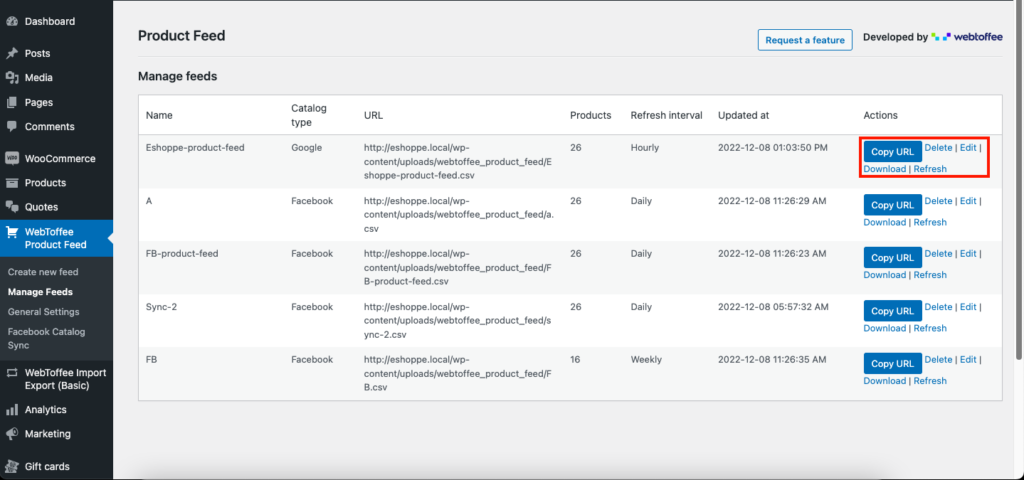Click the Comments bubble icon
This screenshot has height=480, width=1024.
[x=11, y=127]
